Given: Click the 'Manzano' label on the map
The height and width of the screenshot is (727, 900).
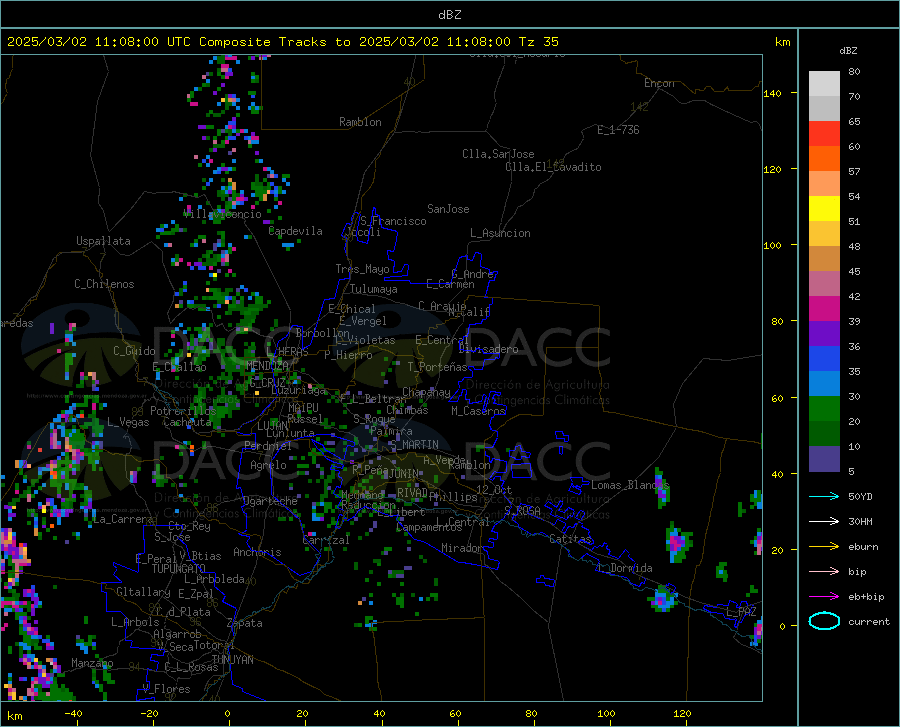Looking at the screenshot, I should (92, 663).
